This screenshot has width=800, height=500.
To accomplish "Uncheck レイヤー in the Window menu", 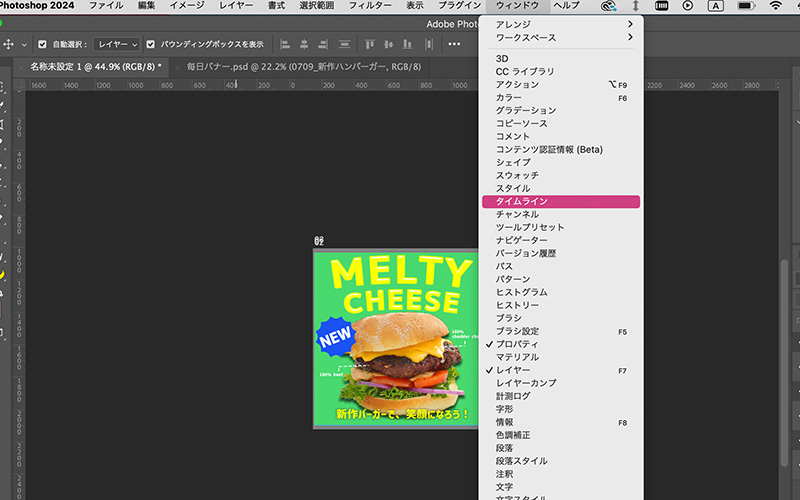I will click(x=513, y=370).
